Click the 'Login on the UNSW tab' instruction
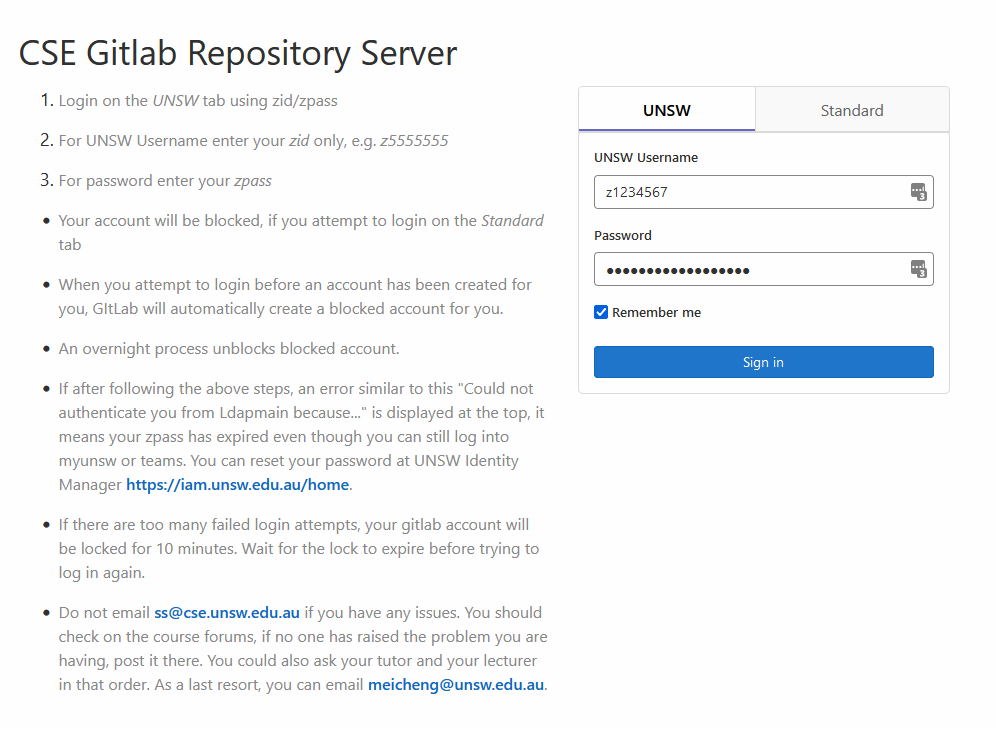This screenshot has height=729, width=997. click(198, 100)
